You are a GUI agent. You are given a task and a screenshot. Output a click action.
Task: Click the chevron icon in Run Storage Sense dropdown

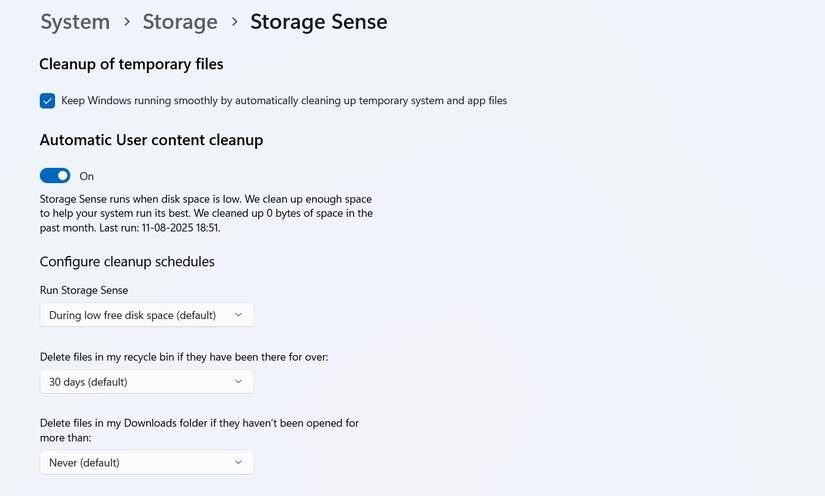pos(238,315)
